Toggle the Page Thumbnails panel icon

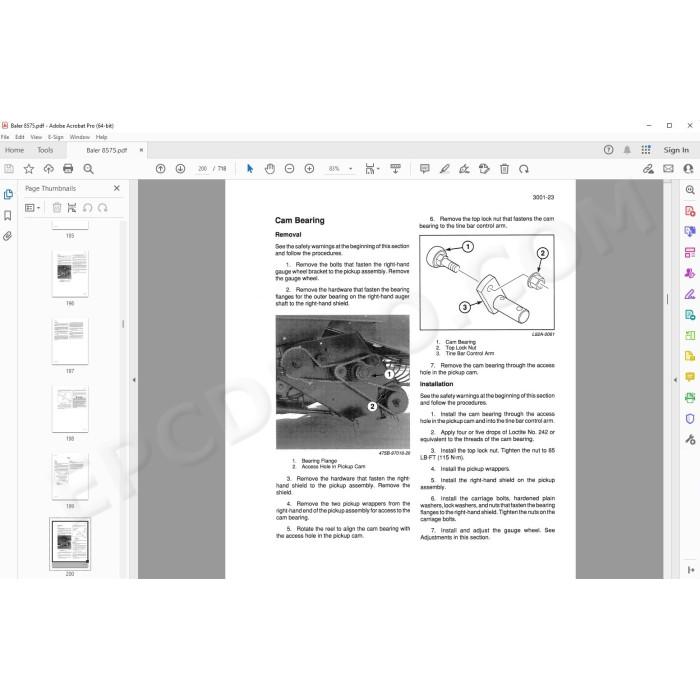8,194
